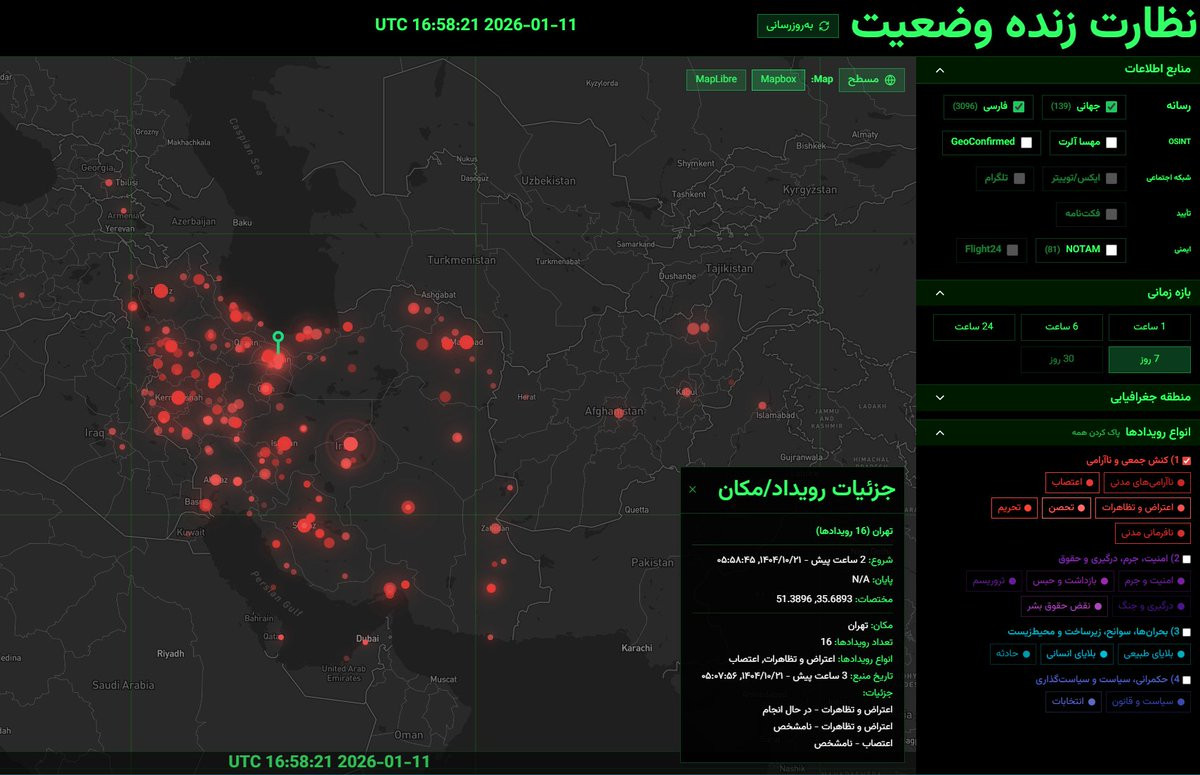Collapse the منابع اطلاعات section chevron
This screenshot has width=1200, height=775.
pyautogui.click(x=940, y=70)
